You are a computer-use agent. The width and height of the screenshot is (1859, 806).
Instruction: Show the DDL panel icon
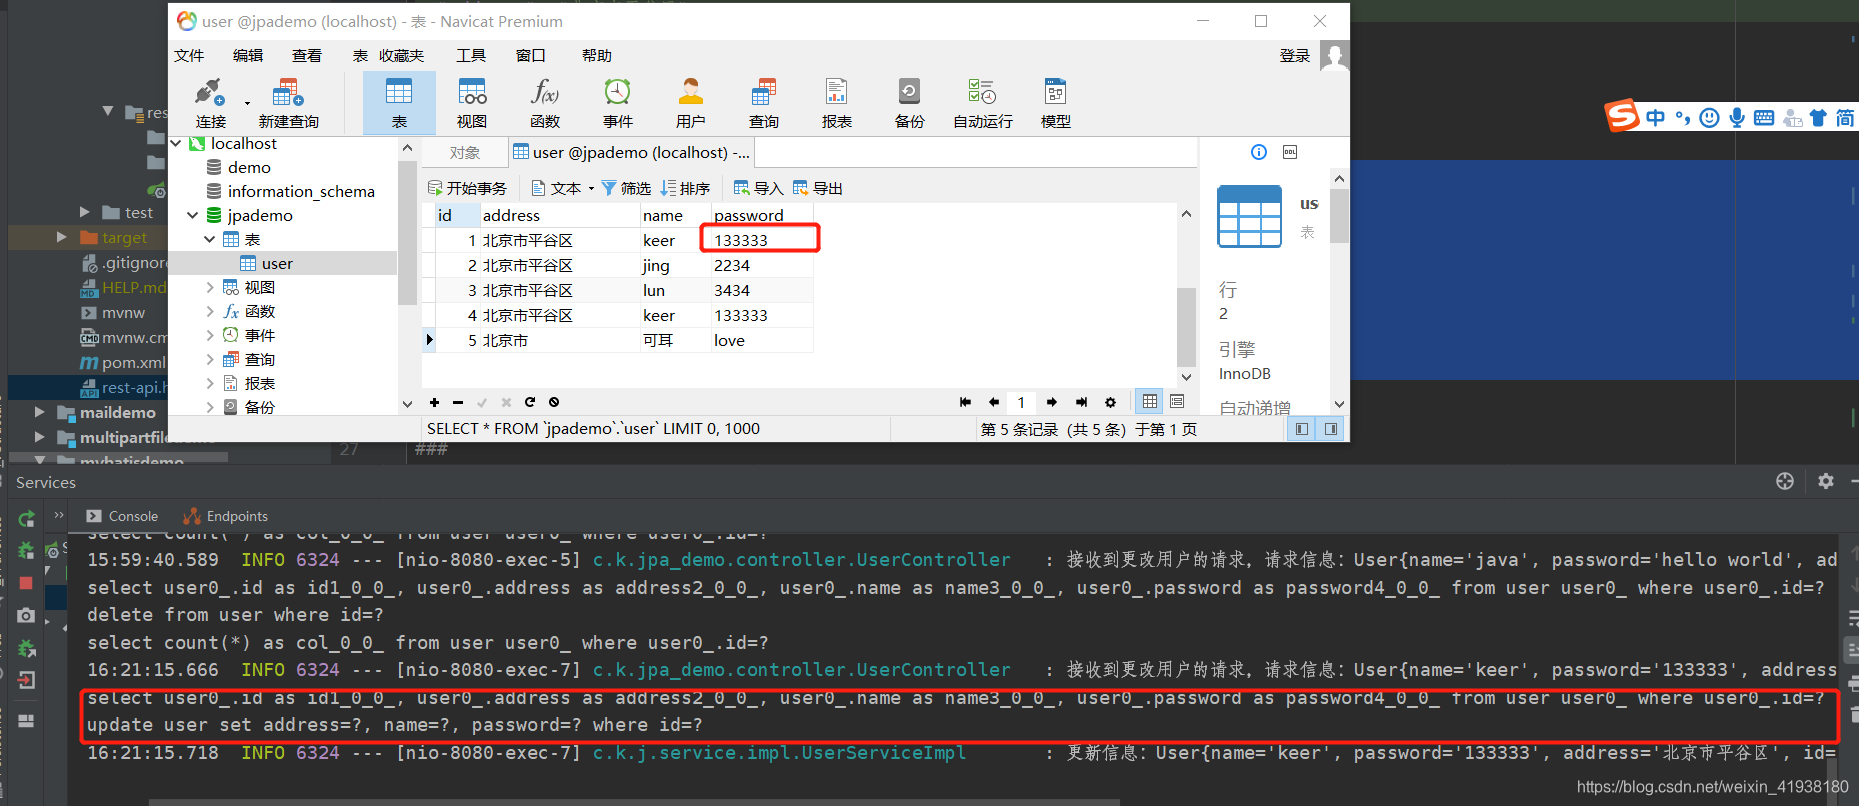1290,152
